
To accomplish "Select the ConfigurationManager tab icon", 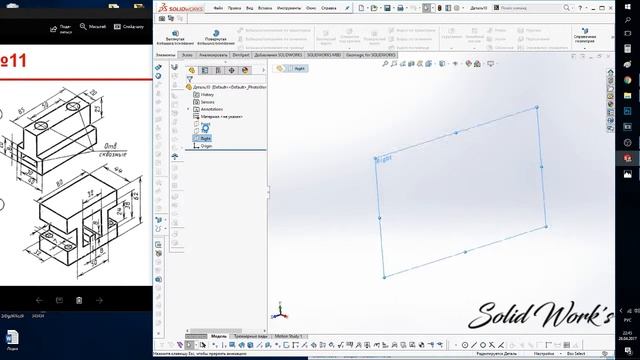I will (218, 70).
